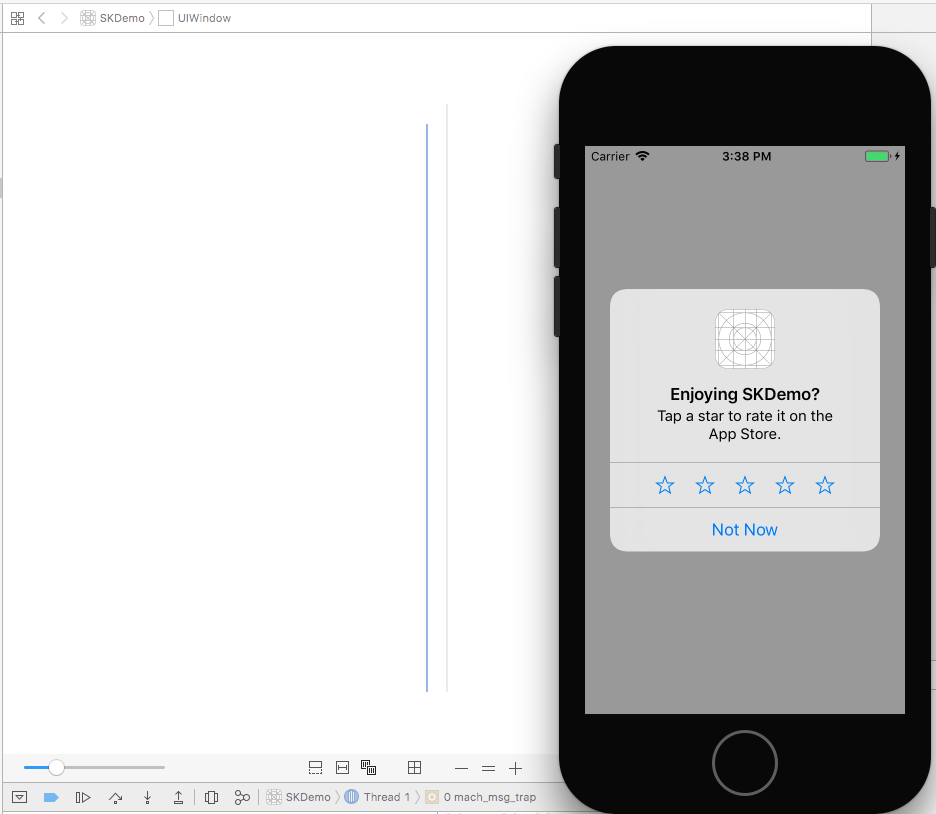The width and height of the screenshot is (936, 814).
Task: Tap the third rating star
Action: [x=745, y=485]
